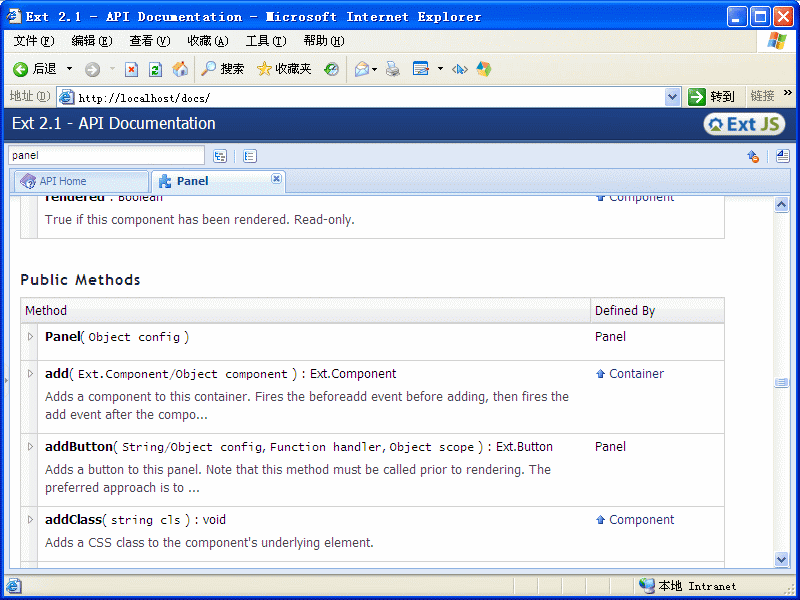Click the tree-style icon right of search box

click(220, 156)
